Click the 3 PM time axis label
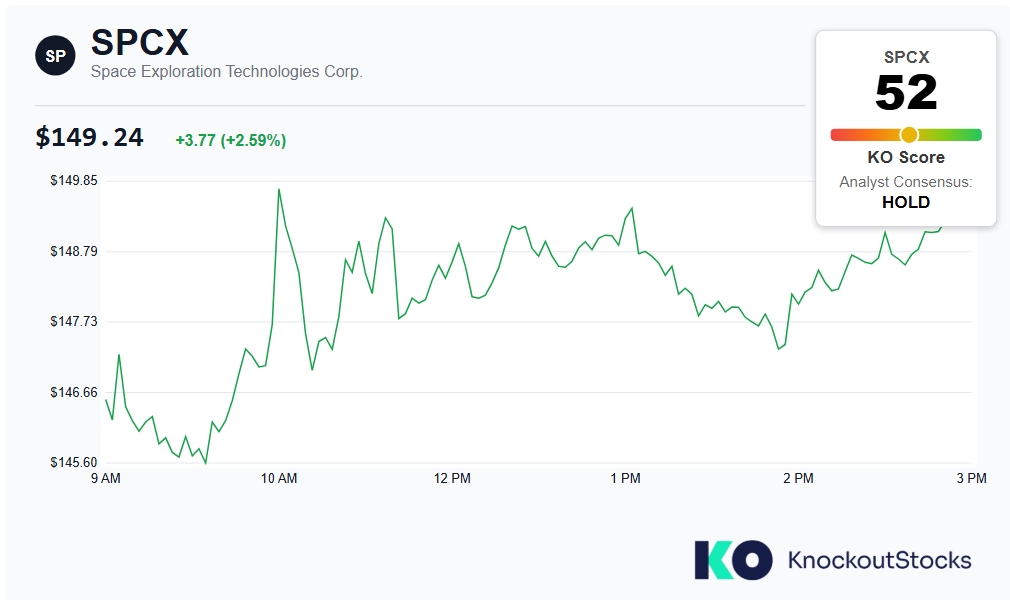The width and height of the screenshot is (1010, 600). pos(971,478)
